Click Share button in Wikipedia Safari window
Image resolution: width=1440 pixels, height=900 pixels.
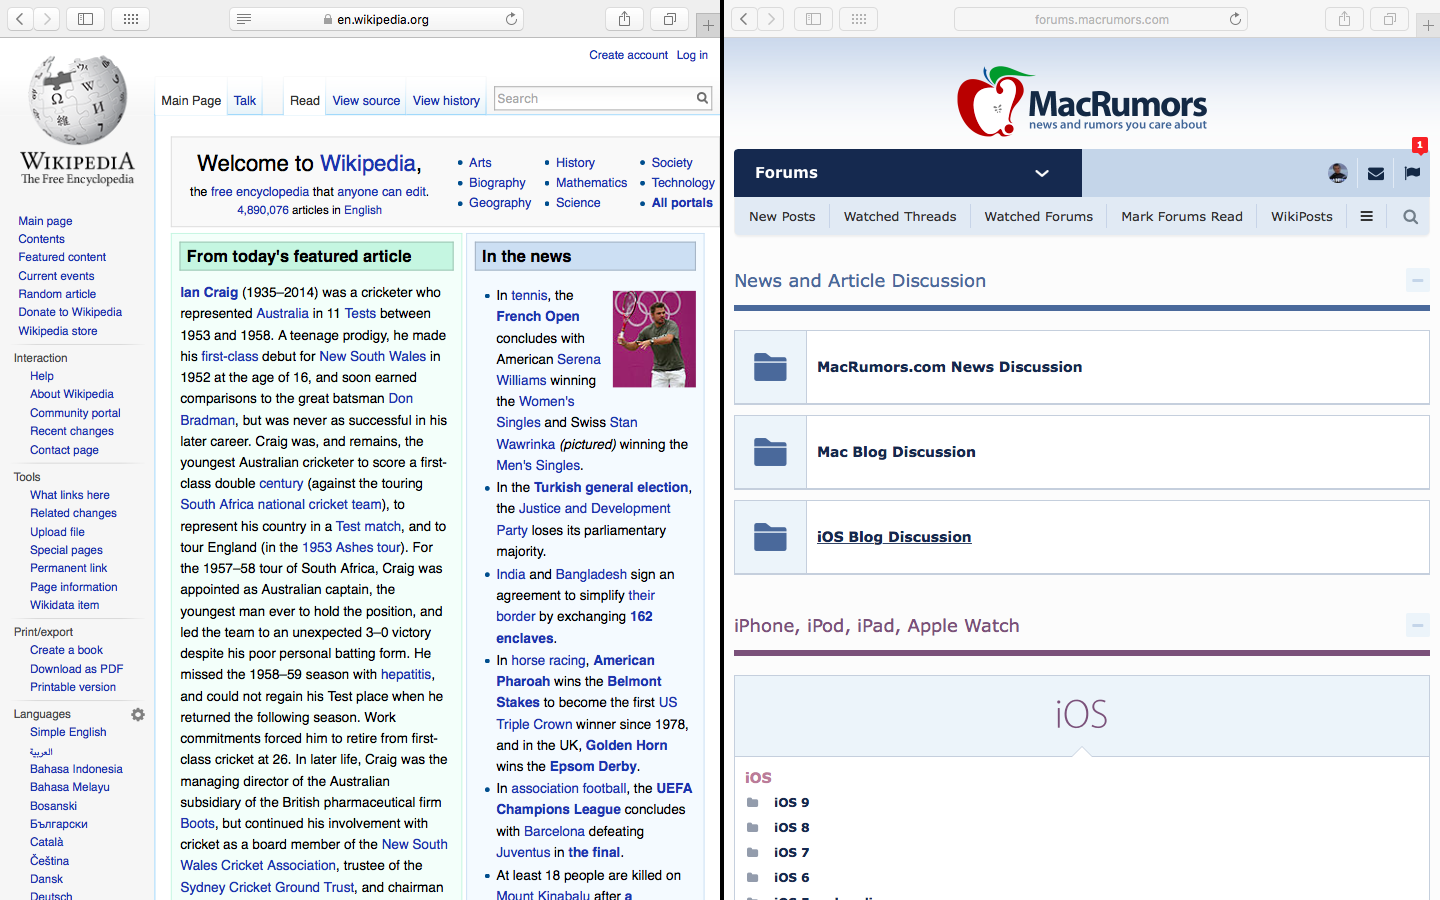tap(624, 19)
